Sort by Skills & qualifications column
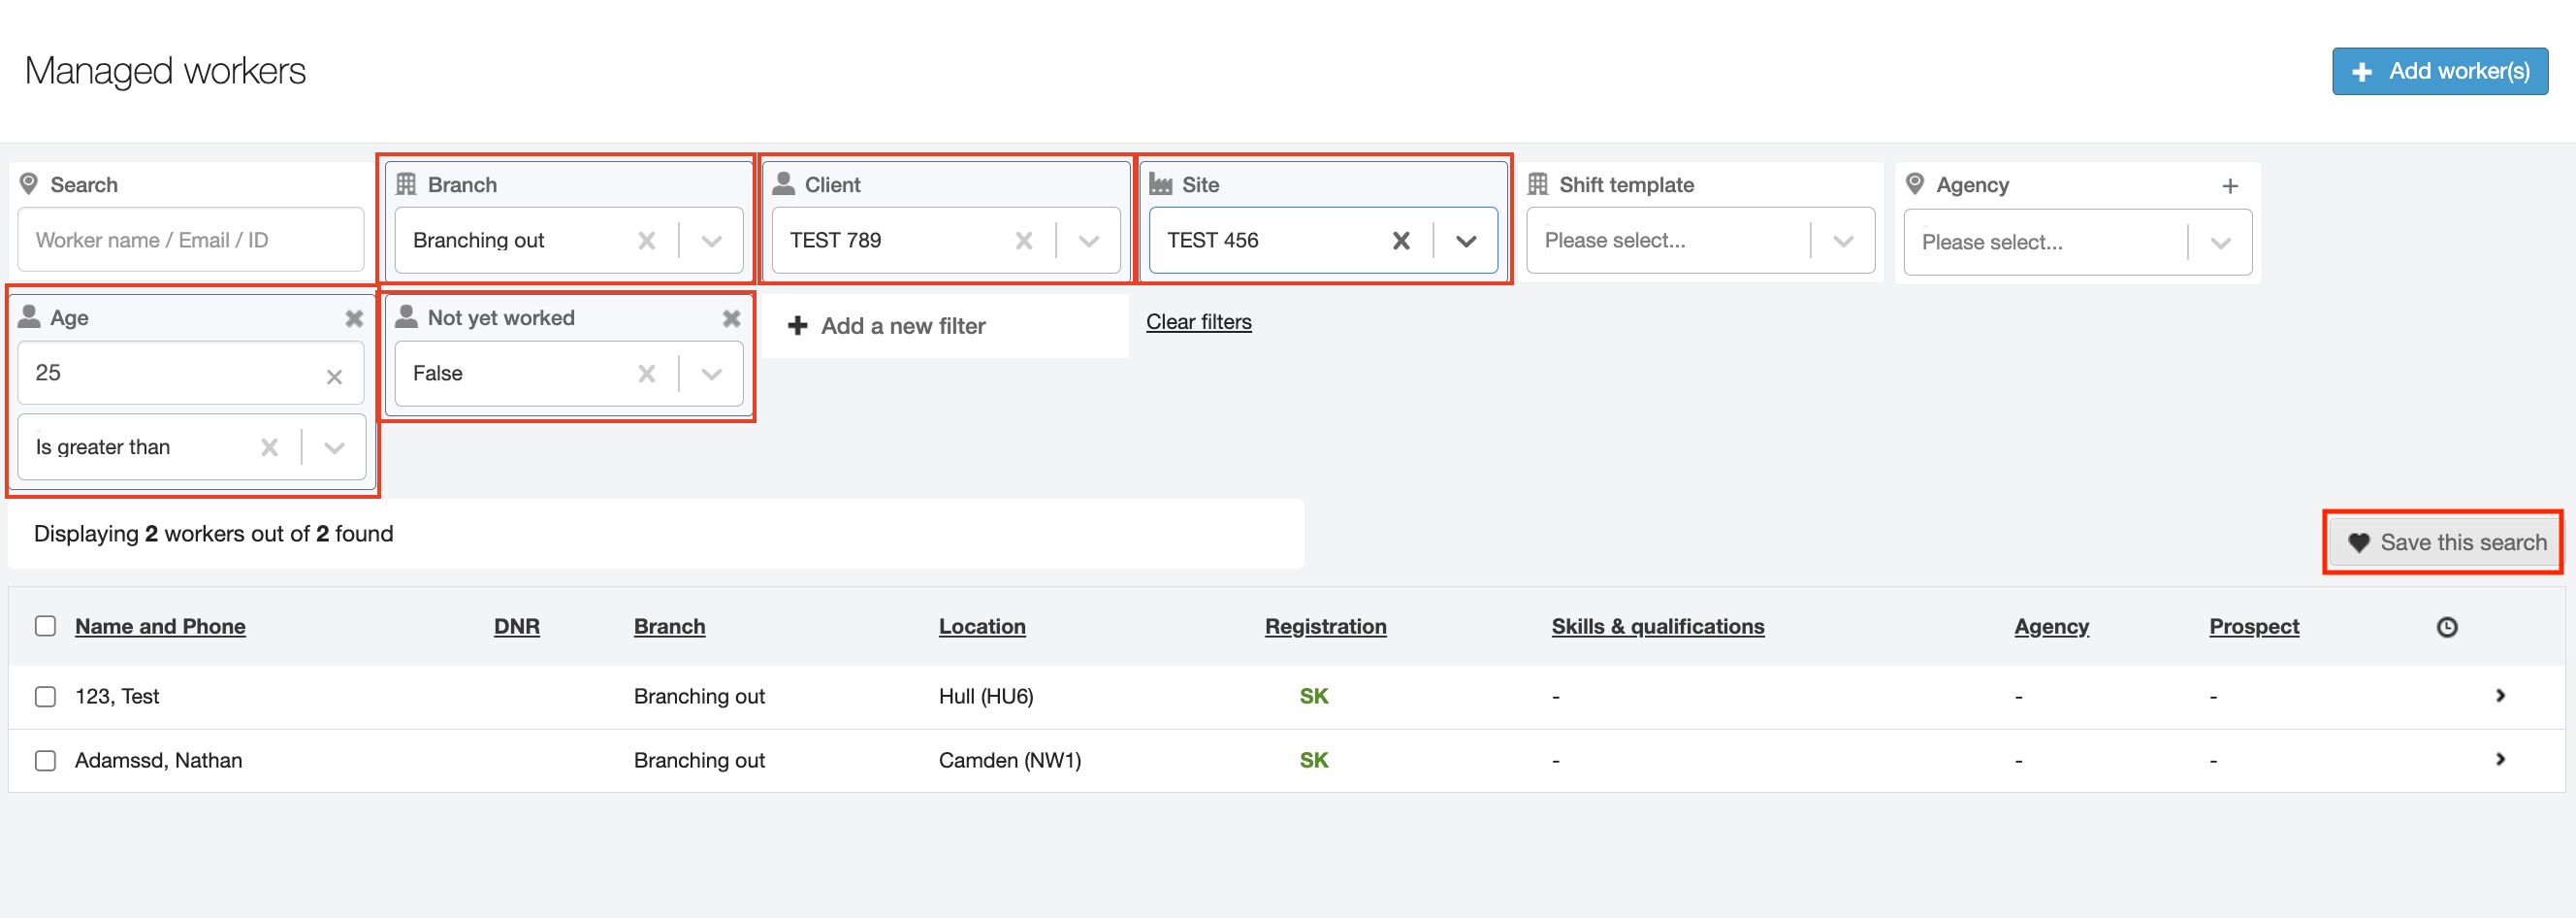The height and width of the screenshot is (918, 2576). pos(1657,626)
